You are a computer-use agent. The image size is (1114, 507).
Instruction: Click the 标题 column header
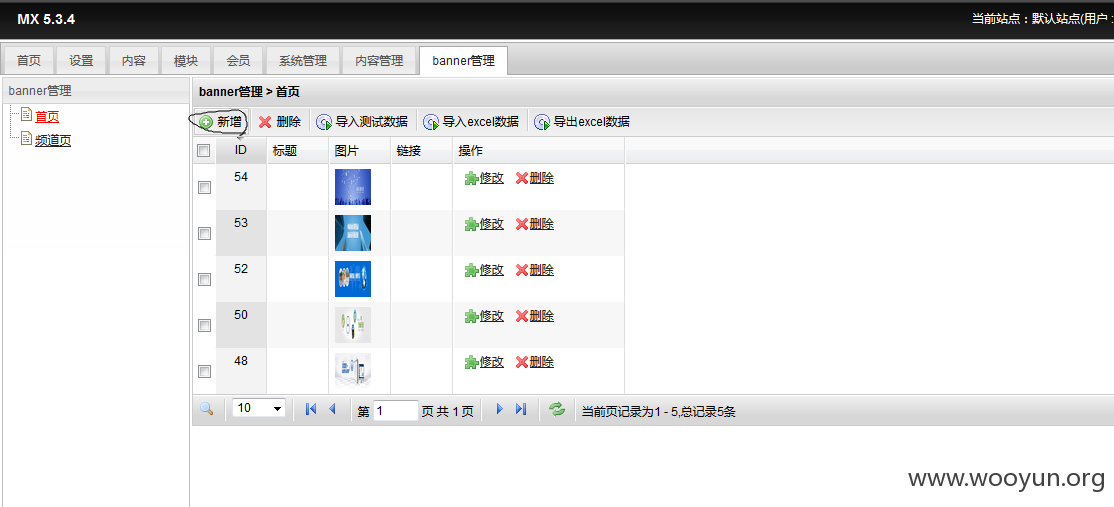298,151
